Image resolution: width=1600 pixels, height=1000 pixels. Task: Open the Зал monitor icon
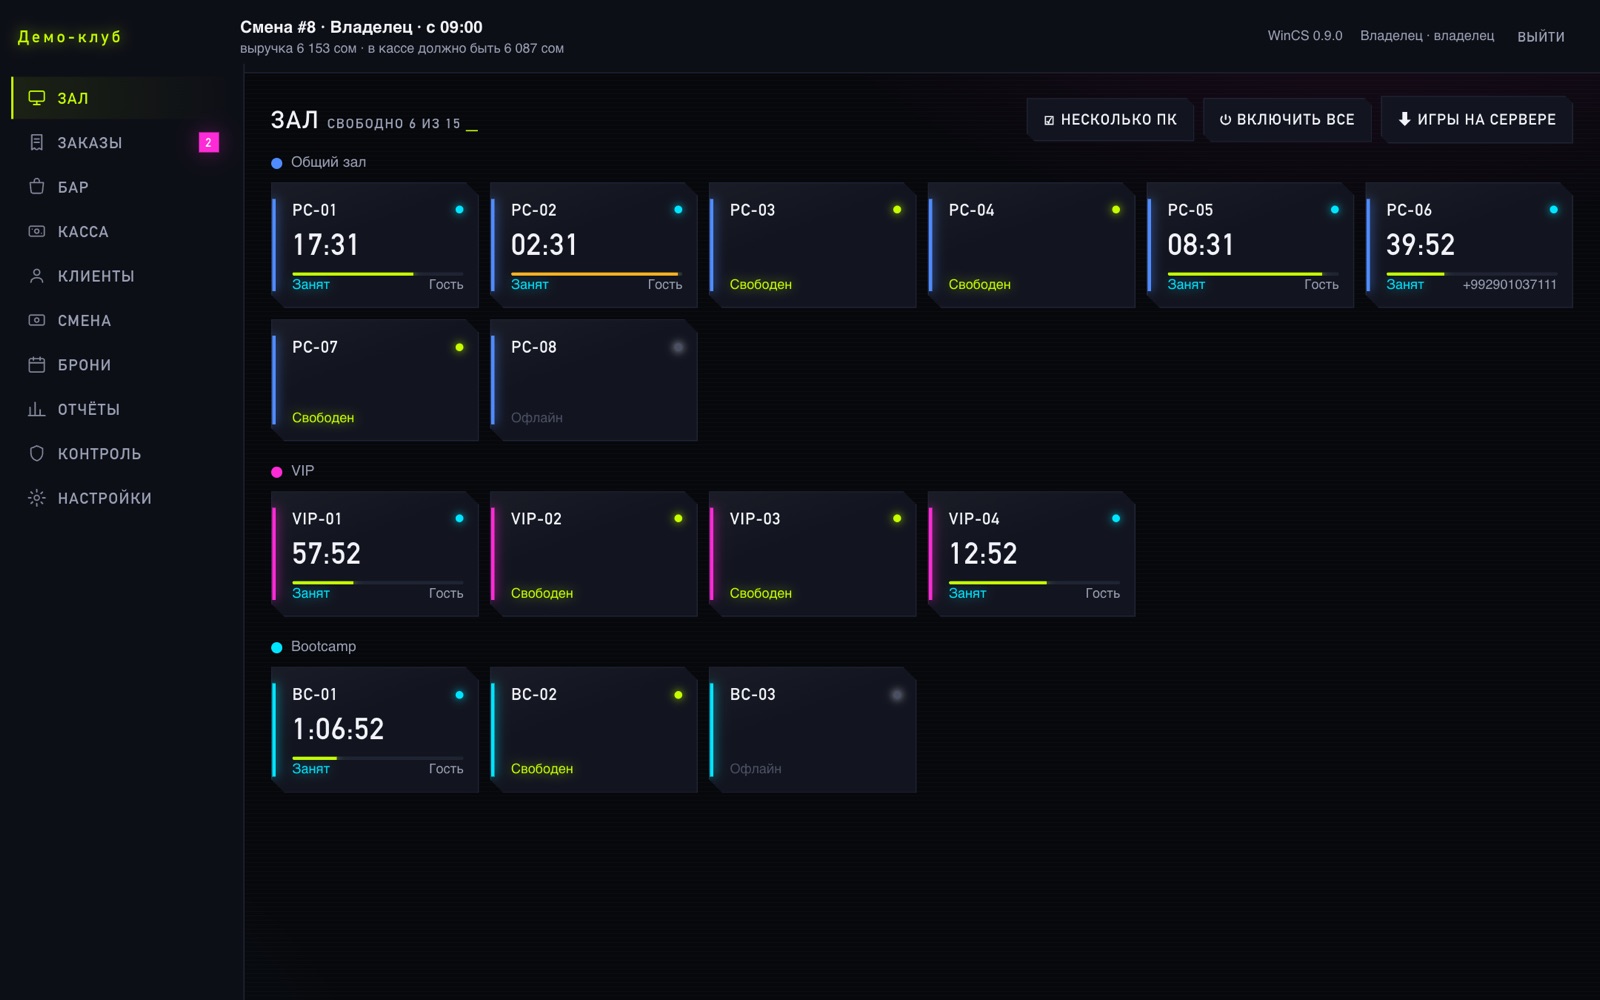[37, 98]
